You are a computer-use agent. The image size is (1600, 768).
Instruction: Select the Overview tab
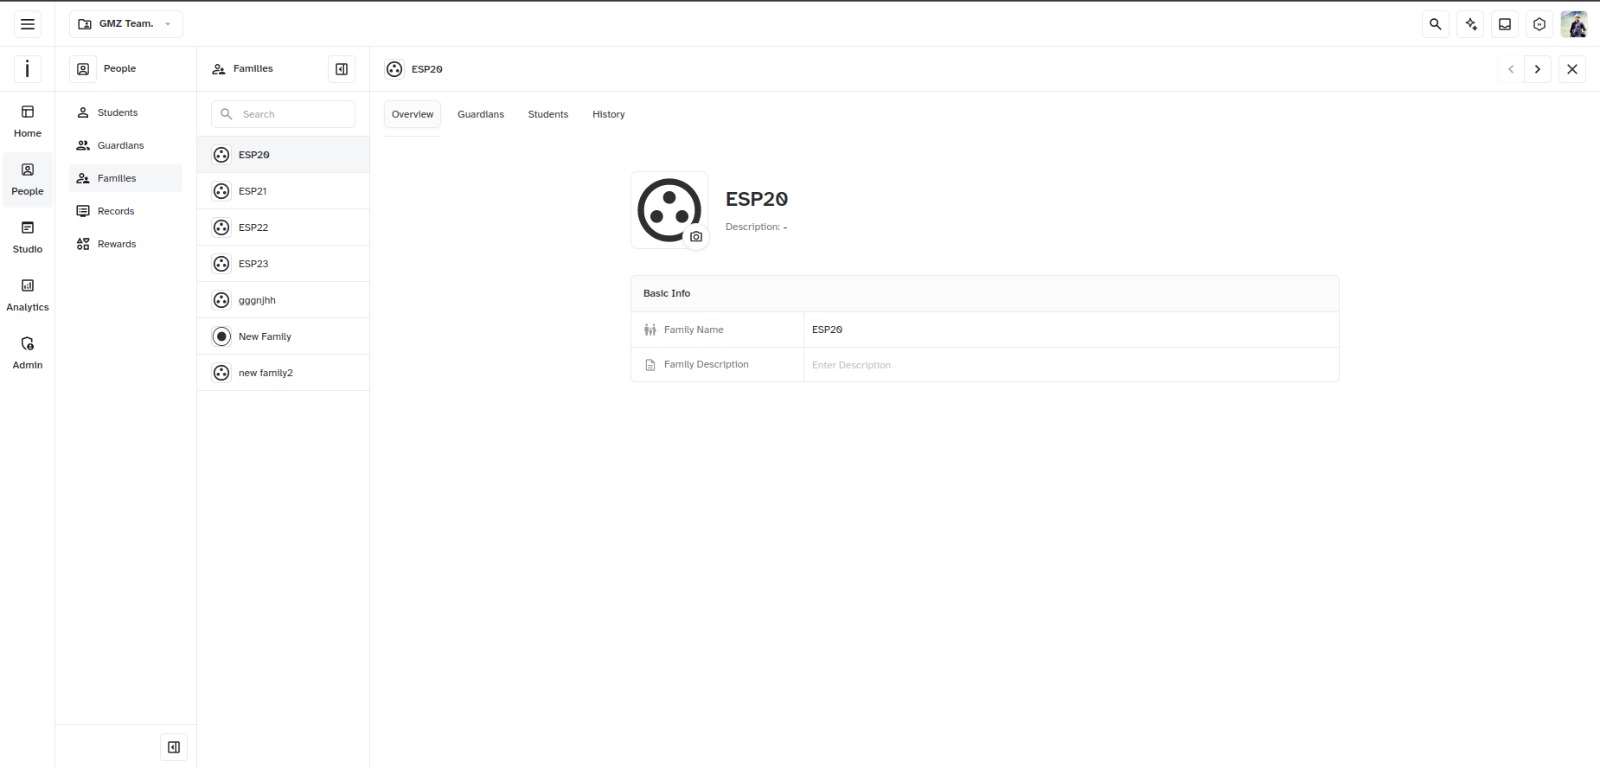click(412, 114)
